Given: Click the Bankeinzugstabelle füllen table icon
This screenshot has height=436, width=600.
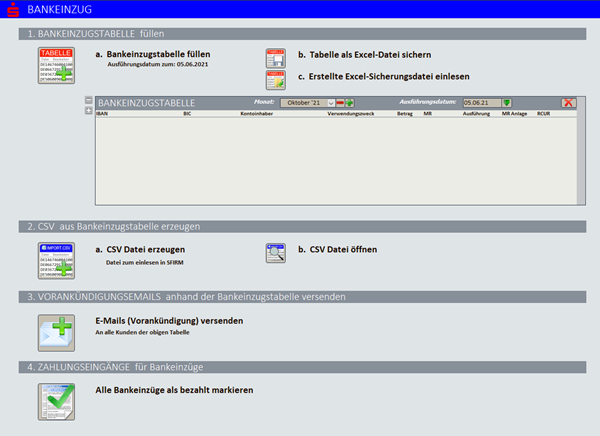Looking at the screenshot, I should (57, 64).
